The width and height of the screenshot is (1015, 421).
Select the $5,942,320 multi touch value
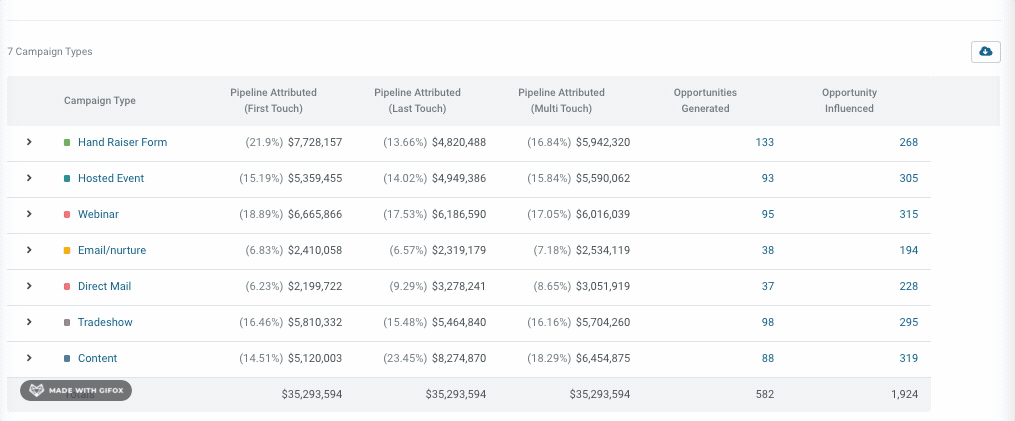pos(603,142)
